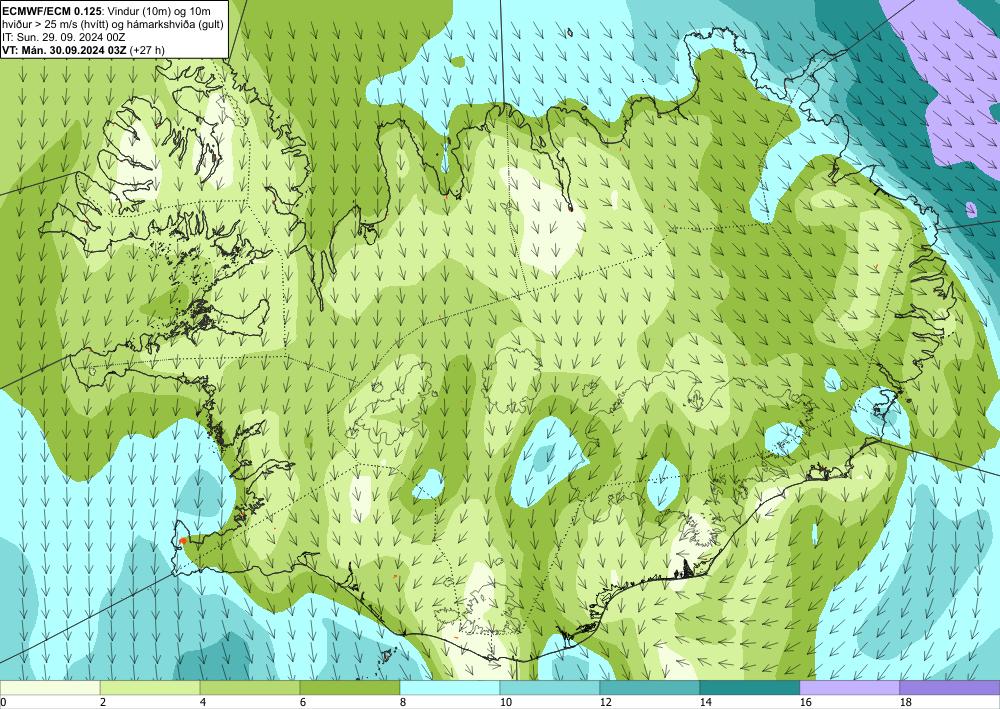Screen dimensions: 1000x709
Task: Select the scale label '18' under the colorbar
Action: [x=905, y=702]
